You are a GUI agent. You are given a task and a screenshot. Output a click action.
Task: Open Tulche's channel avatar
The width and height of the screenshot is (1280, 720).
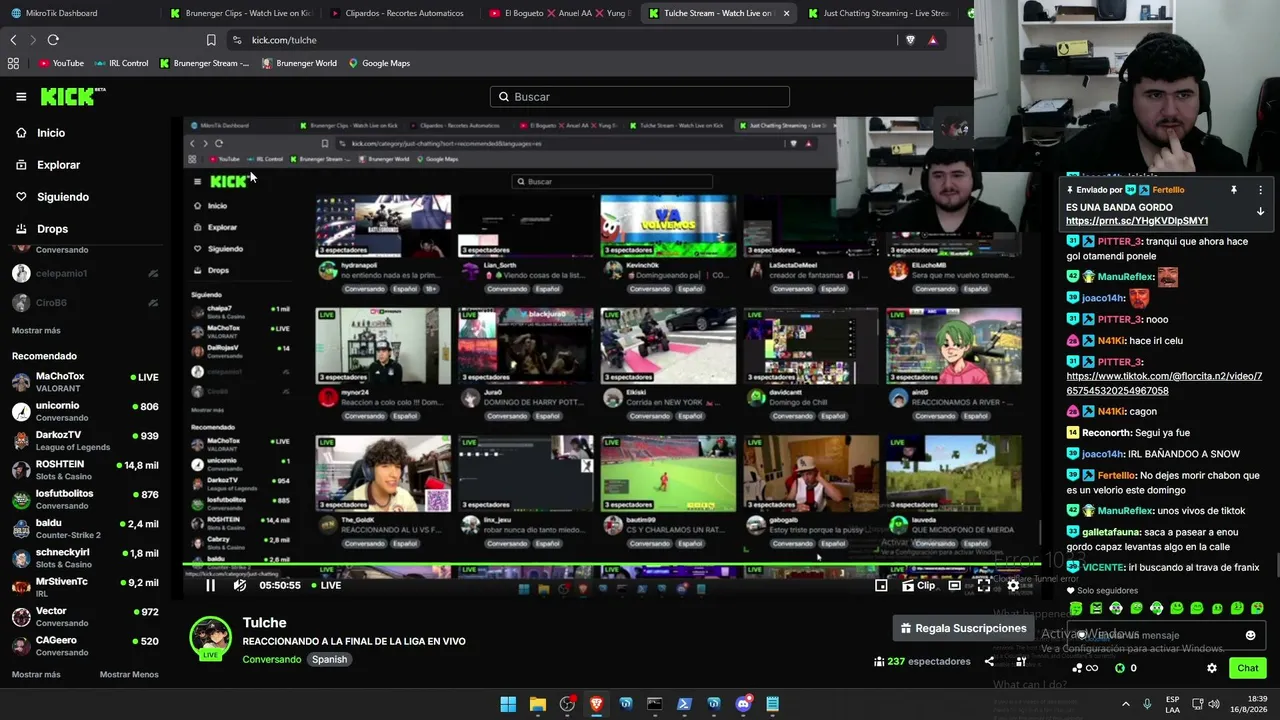210,638
